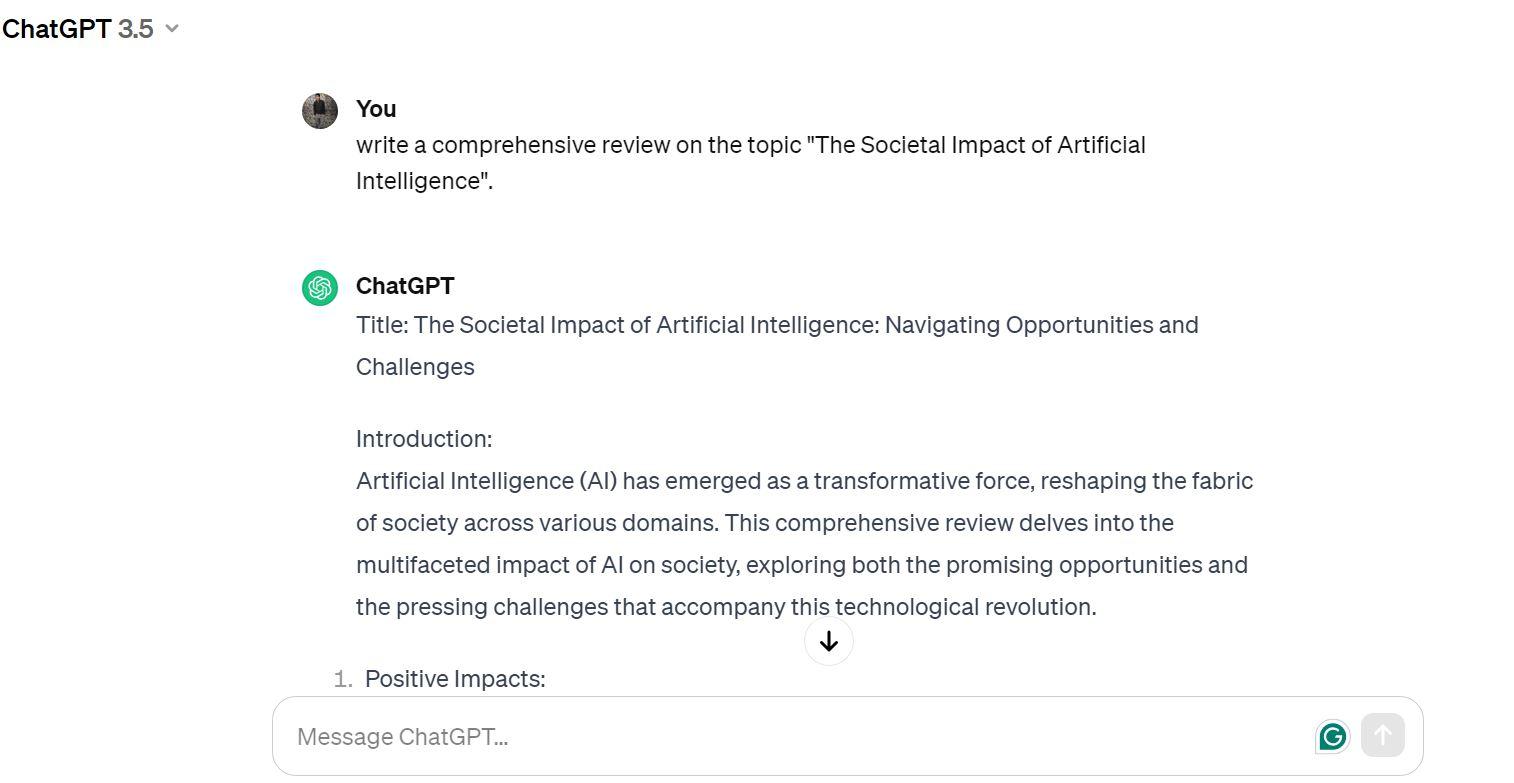Screen dimensions: 1514x783
Task: Click the "Introduction:" heading
Action: tap(424, 439)
